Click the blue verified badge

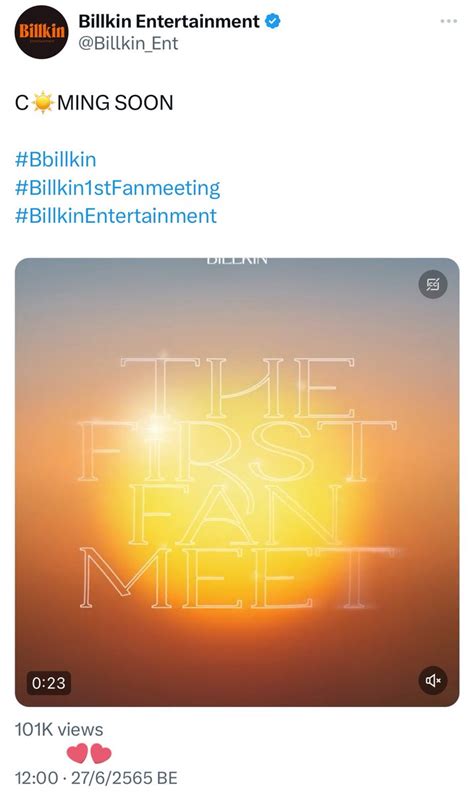[x=273, y=21]
